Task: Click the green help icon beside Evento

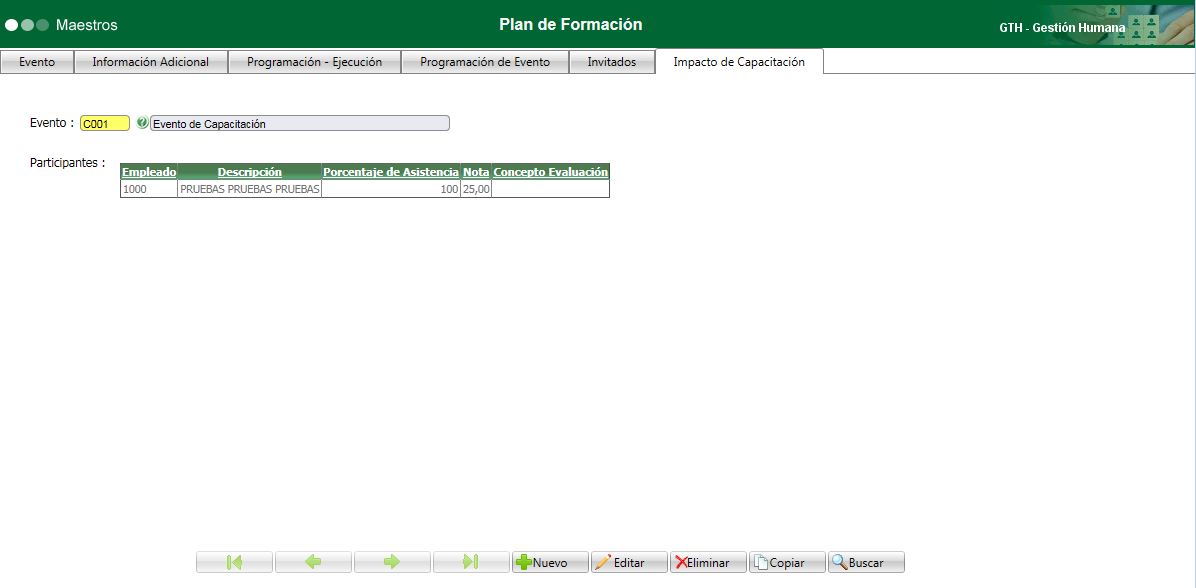Action: click(142, 123)
